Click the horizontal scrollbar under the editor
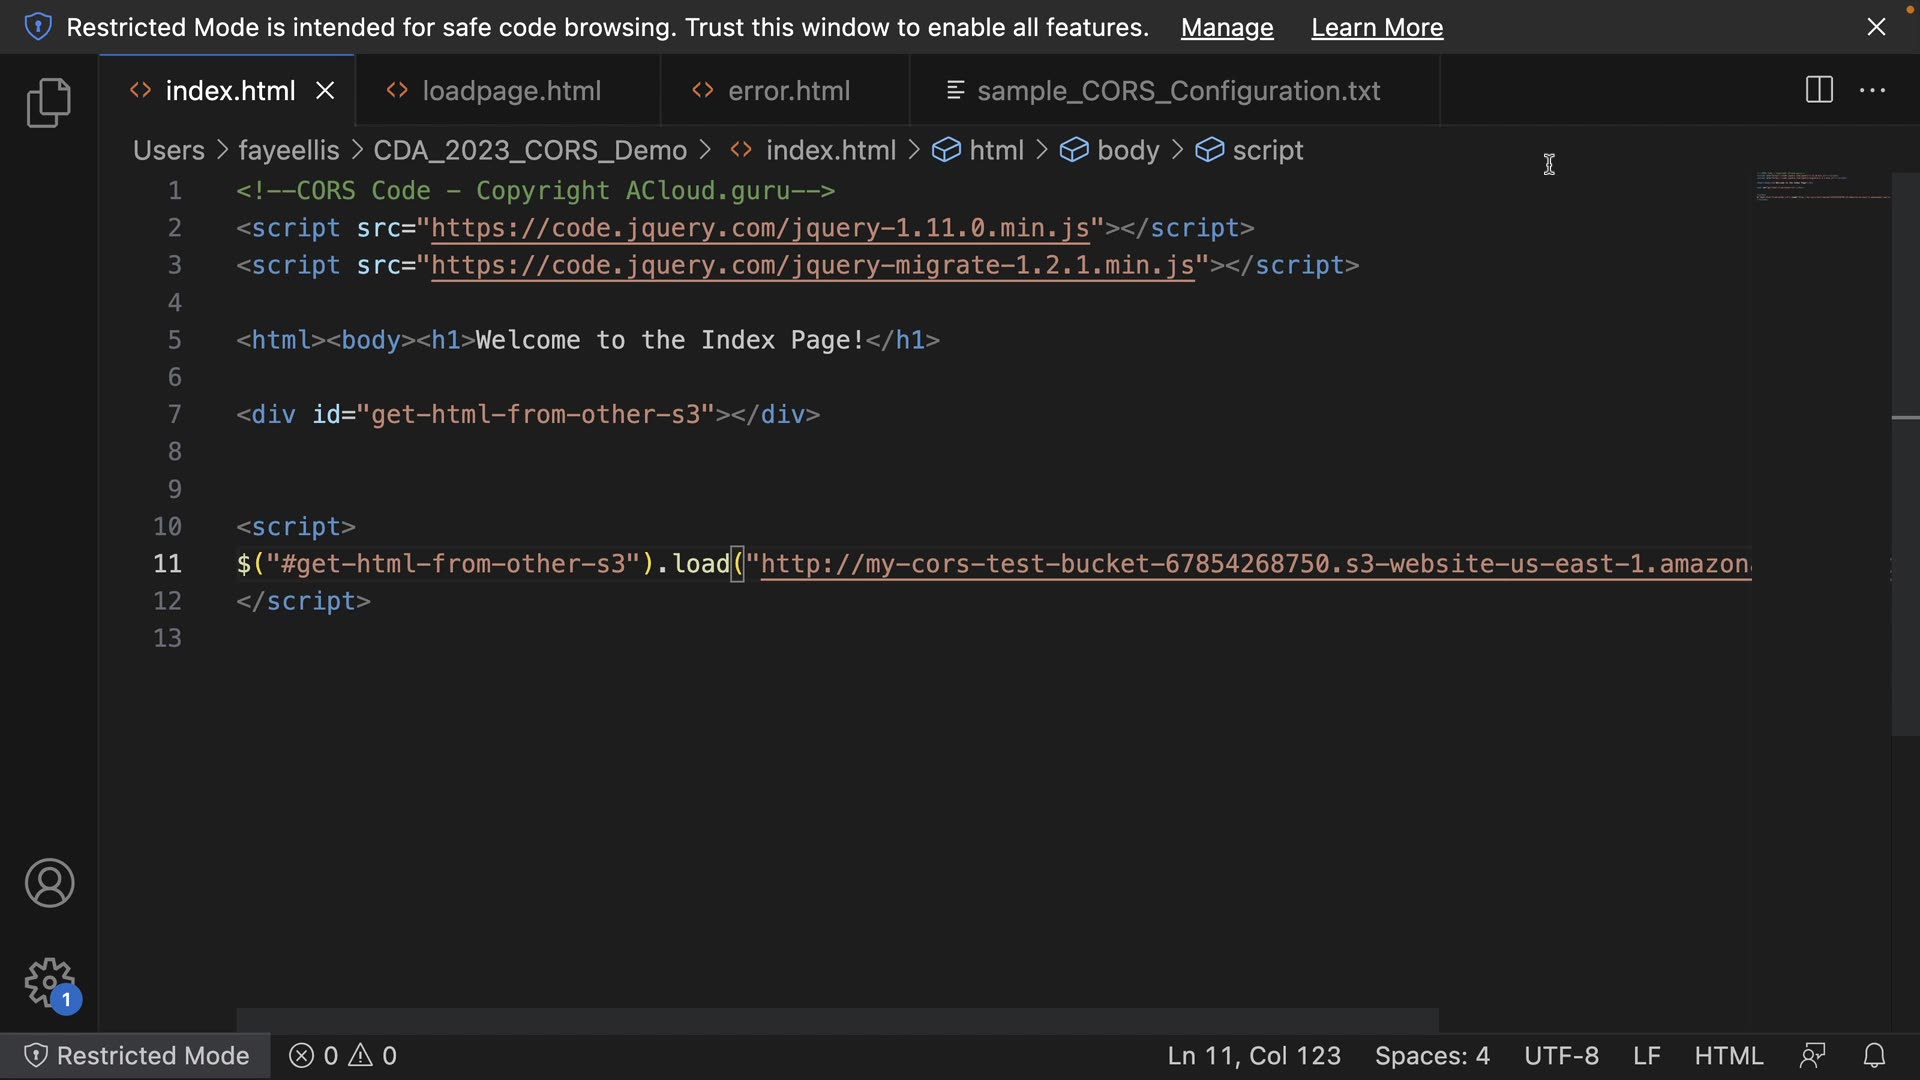1920x1080 pixels. pos(836,1020)
